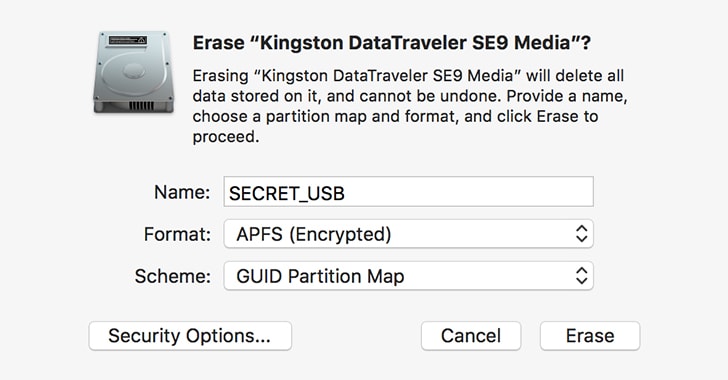Click the "Format:" label
Image resolution: width=728 pixels, height=380 pixels.
[x=177, y=234]
